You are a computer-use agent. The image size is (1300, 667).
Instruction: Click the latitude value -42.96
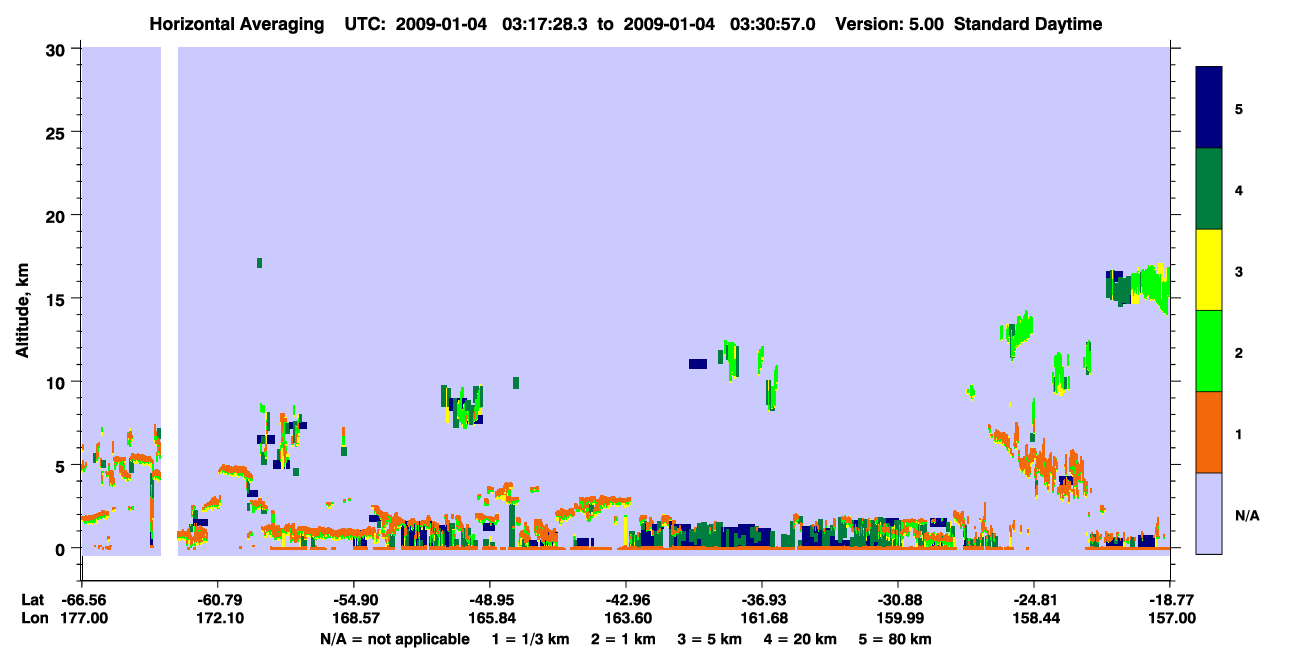tap(626, 600)
